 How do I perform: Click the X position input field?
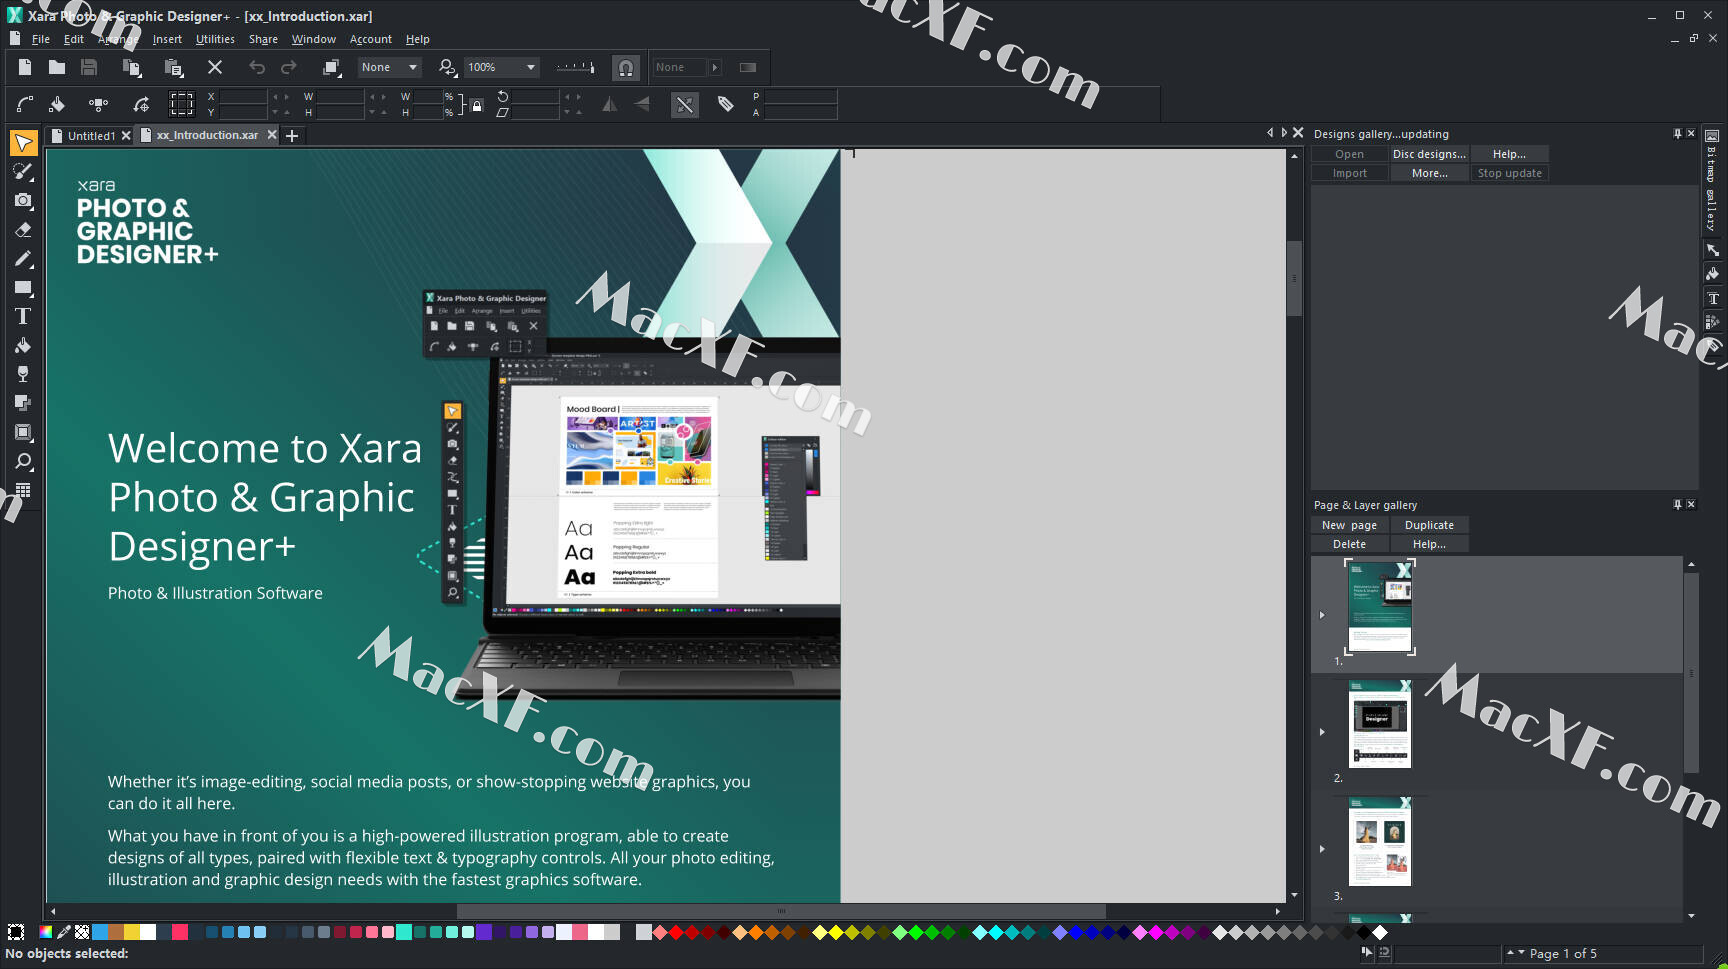pos(243,97)
